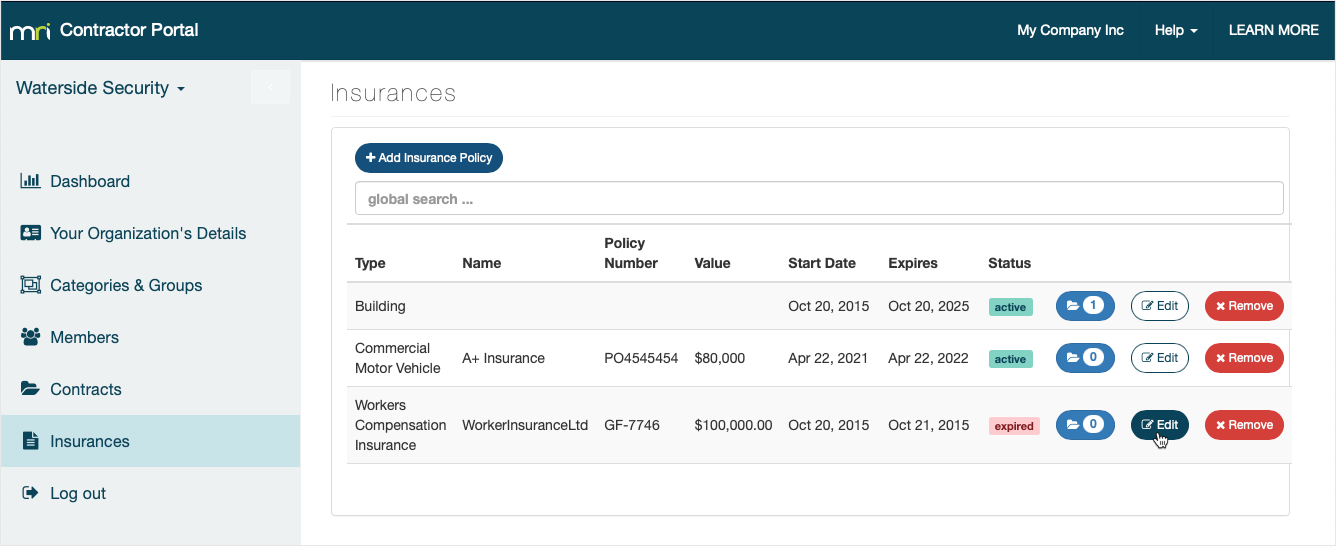
Task: Collapse the sidebar with the chevron button
Action: coord(270,88)
